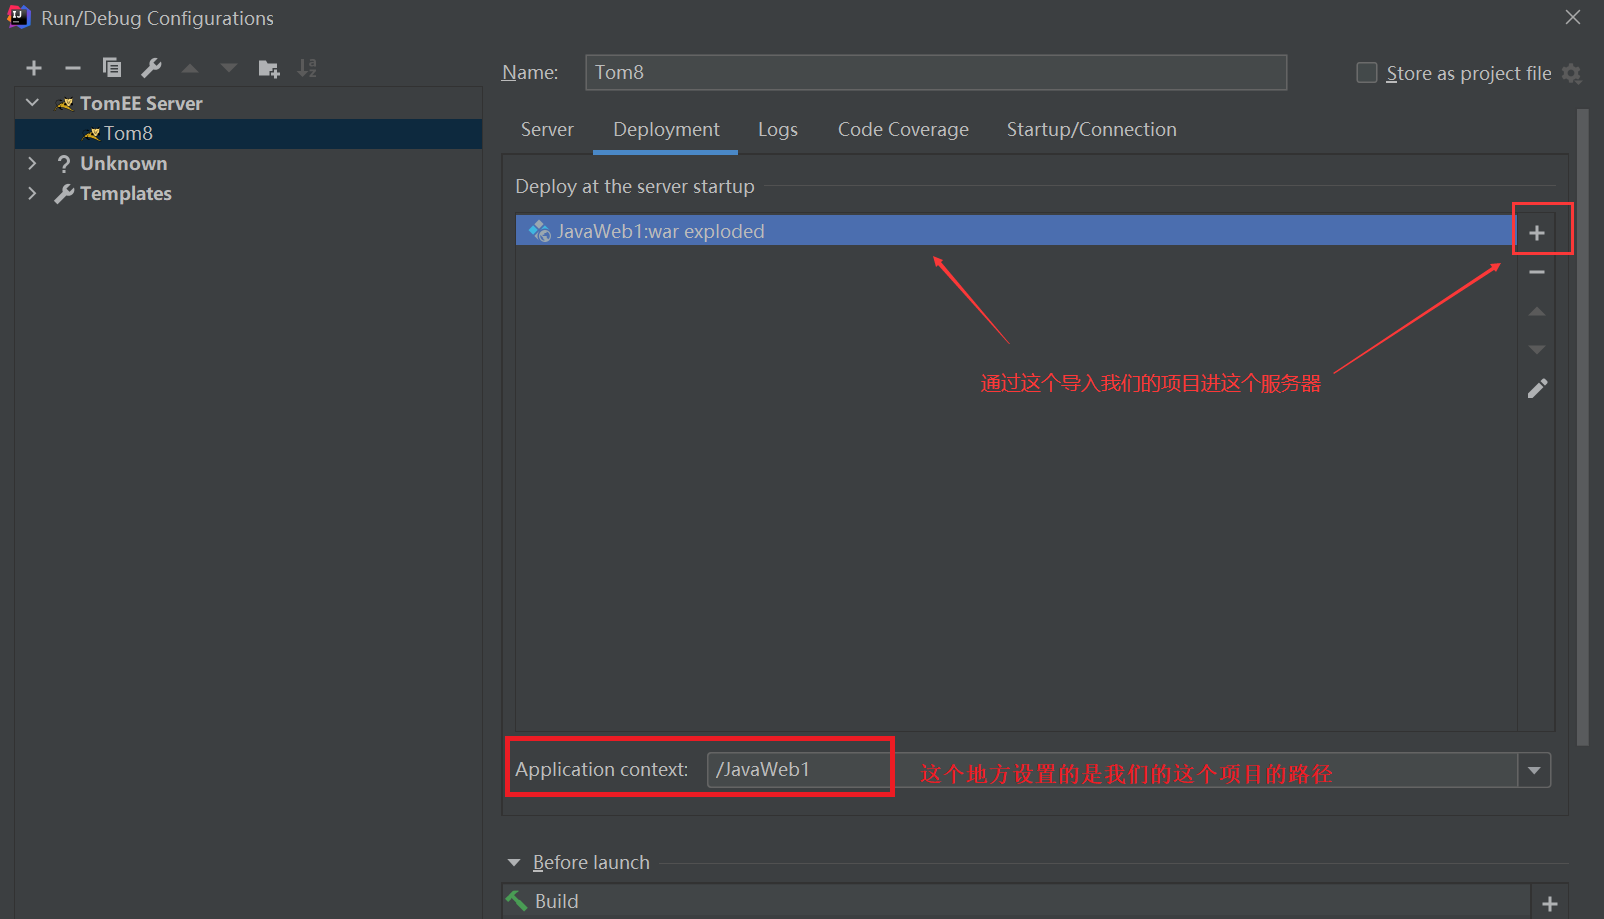Remove the selected run configuration
The image size is (1604, 919).
pos(72,68)
